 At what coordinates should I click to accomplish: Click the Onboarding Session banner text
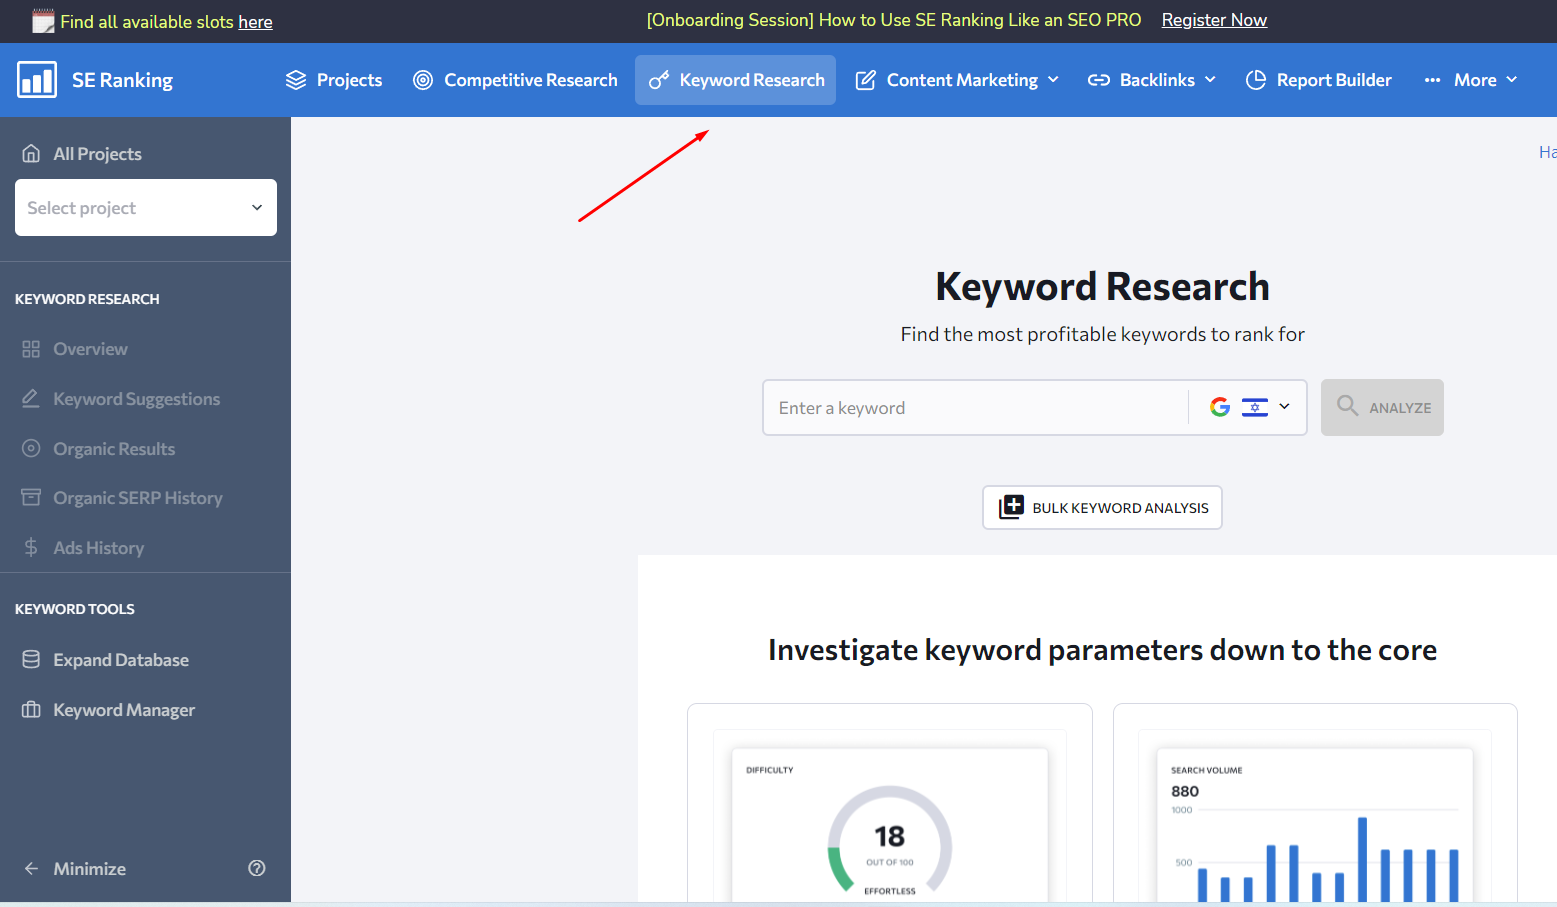(x=894, y=20)
